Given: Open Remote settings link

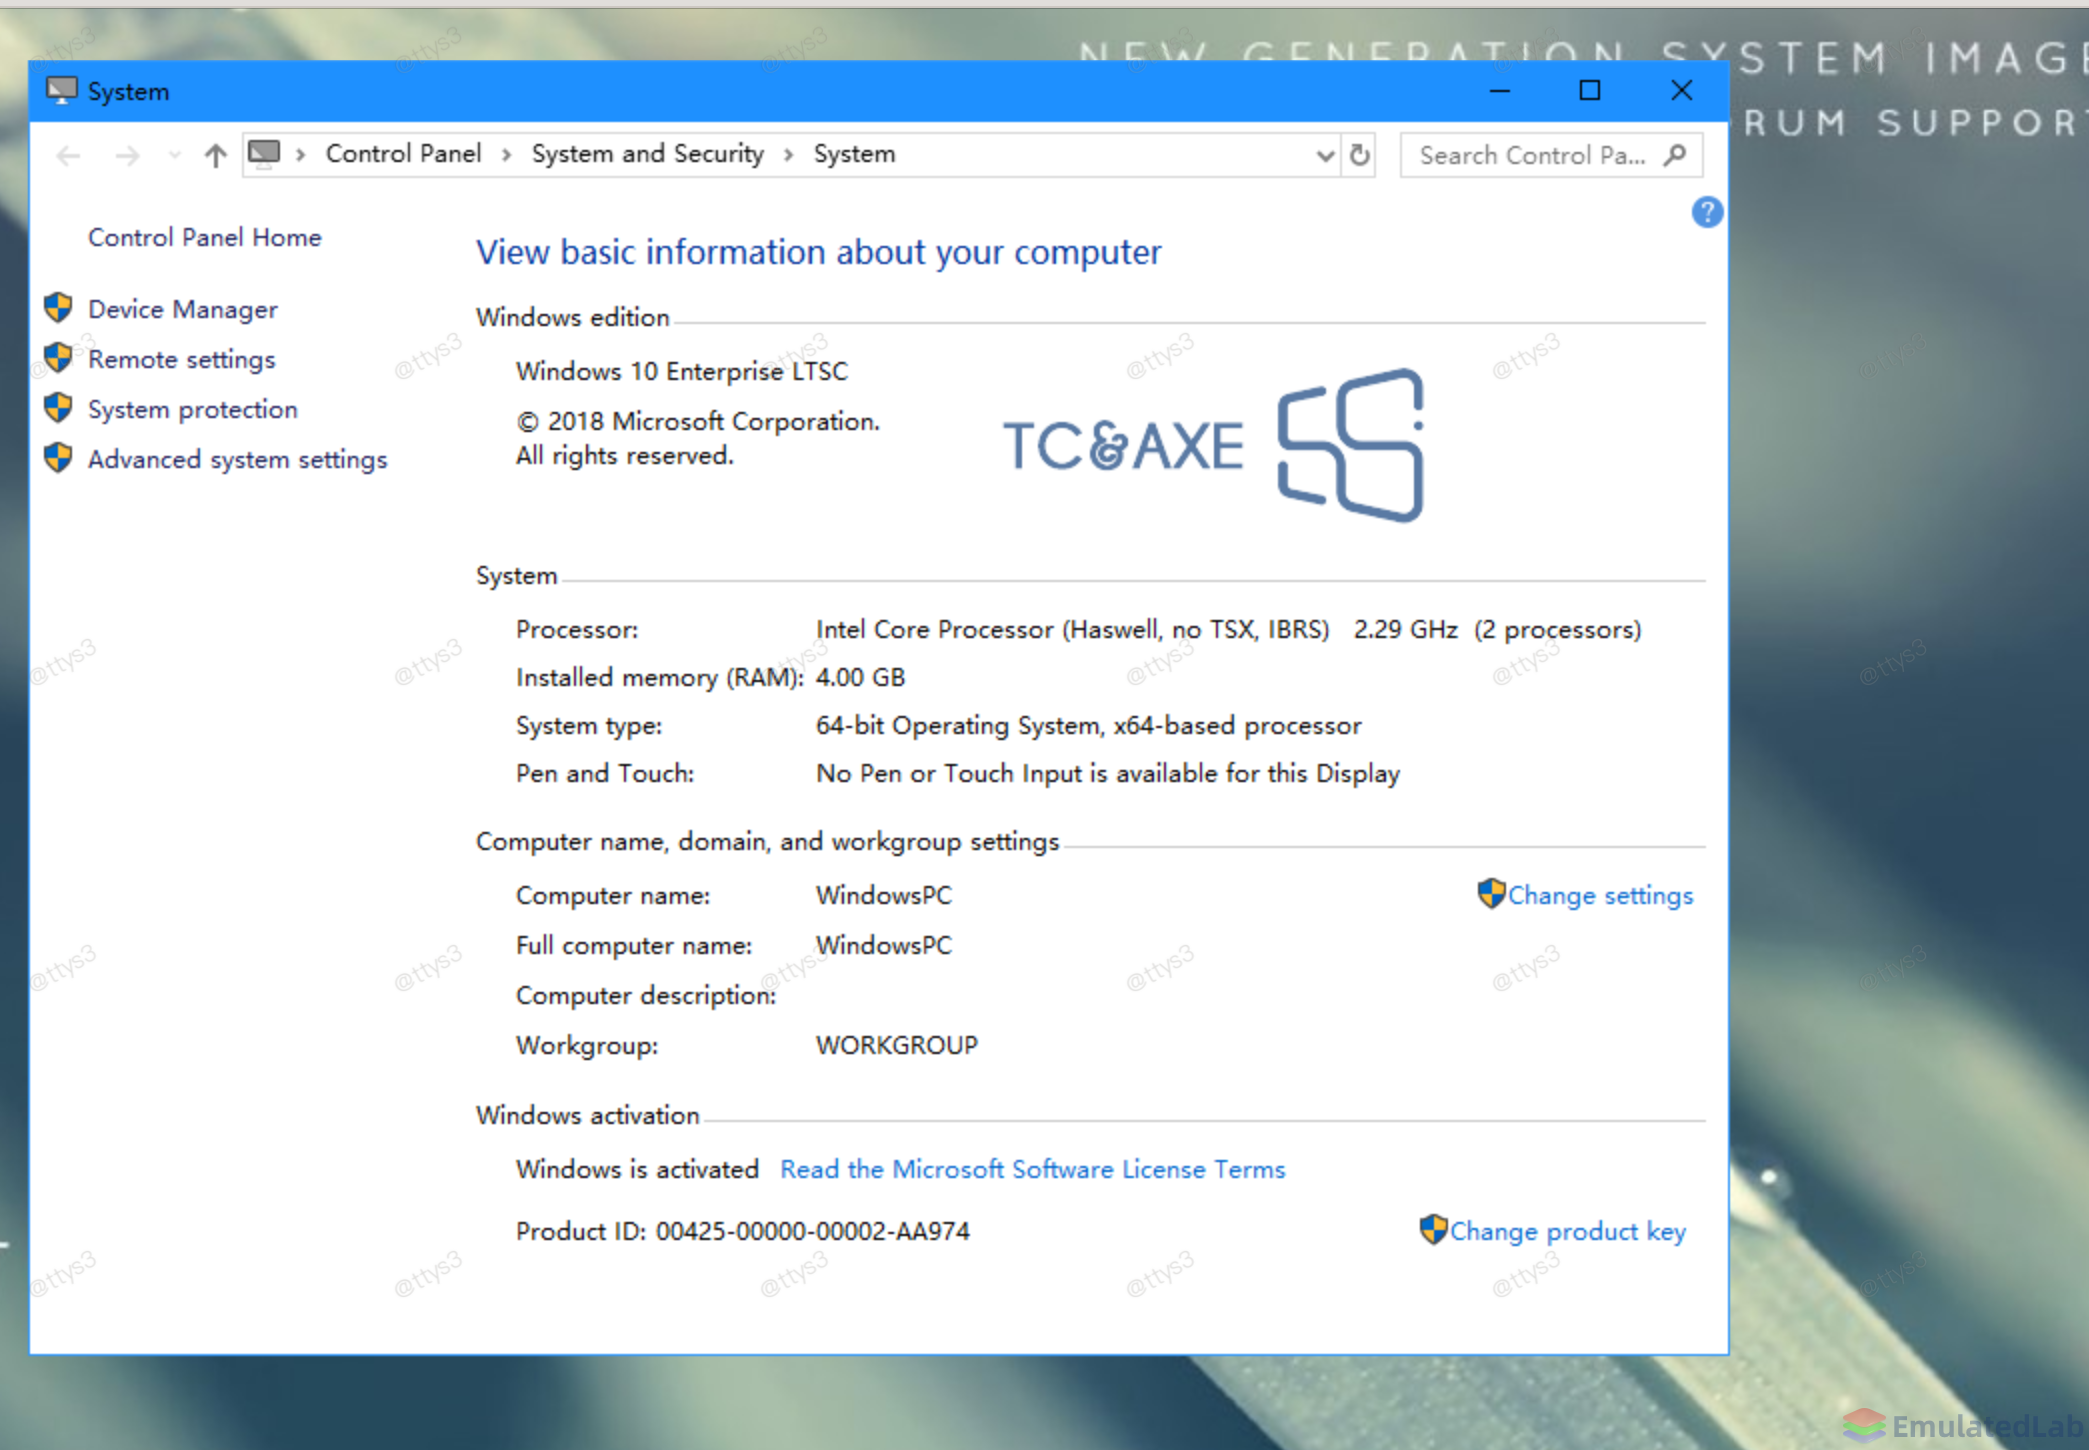Looking at the screenshot, I should point(181,359).
